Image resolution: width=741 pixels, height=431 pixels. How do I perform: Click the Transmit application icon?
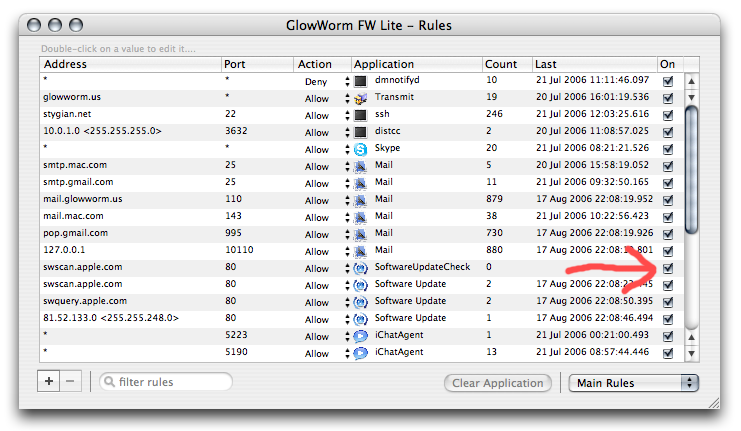point(360,98)
